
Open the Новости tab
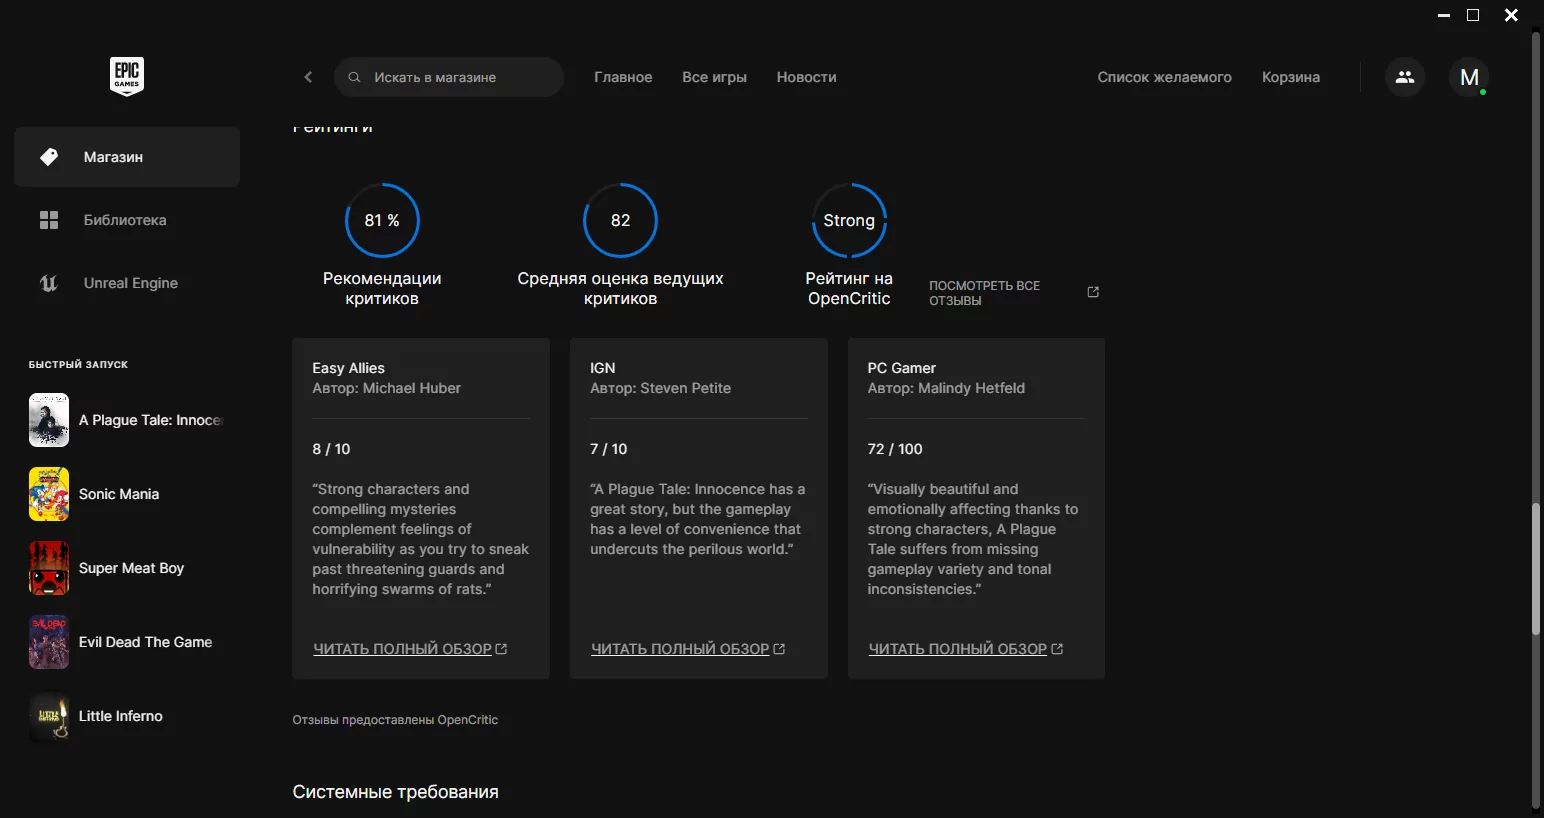tap(806, 77)
